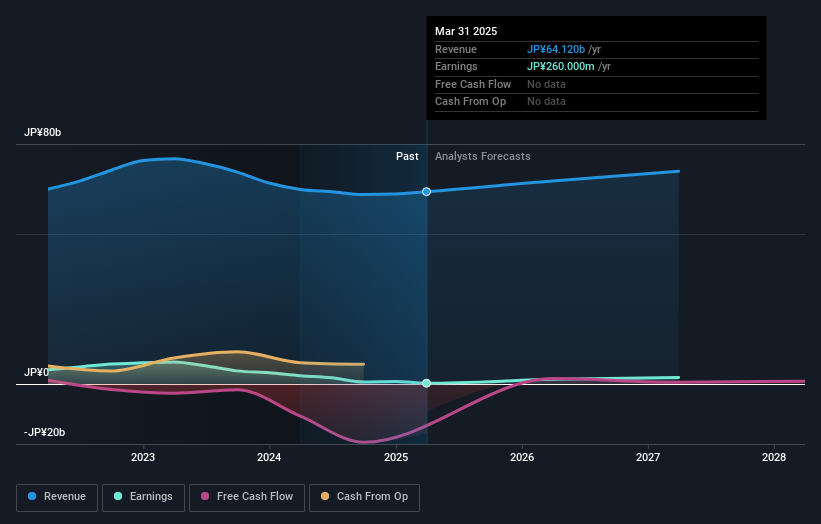
Task: Click the 2025 x-axis label
Action: click(x=396, y=458)
